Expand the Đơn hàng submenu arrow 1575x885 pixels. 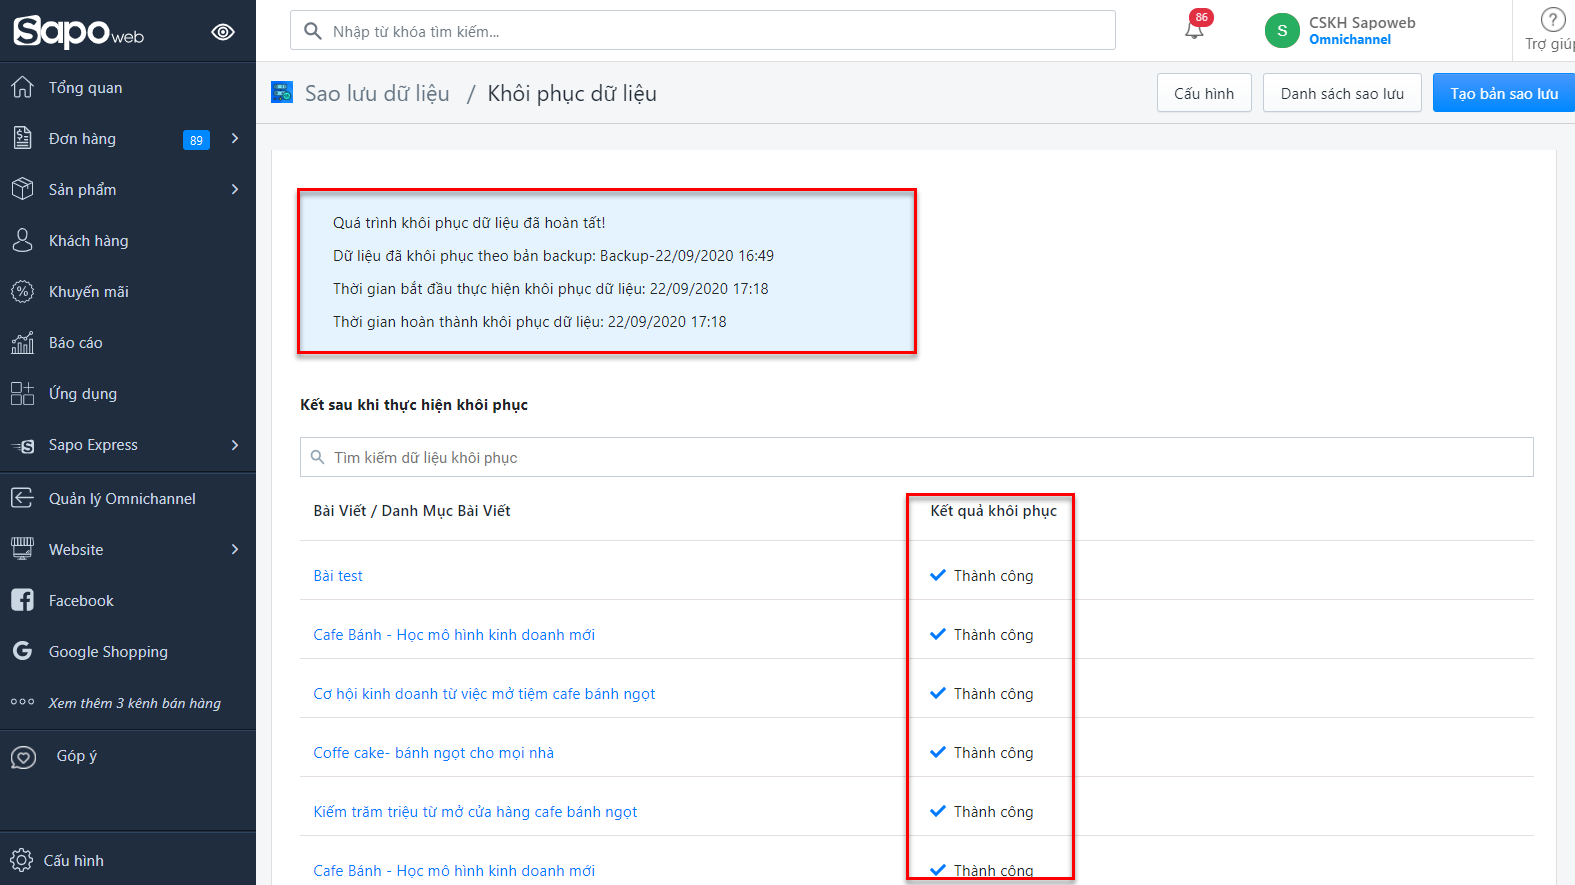point(235,138)
